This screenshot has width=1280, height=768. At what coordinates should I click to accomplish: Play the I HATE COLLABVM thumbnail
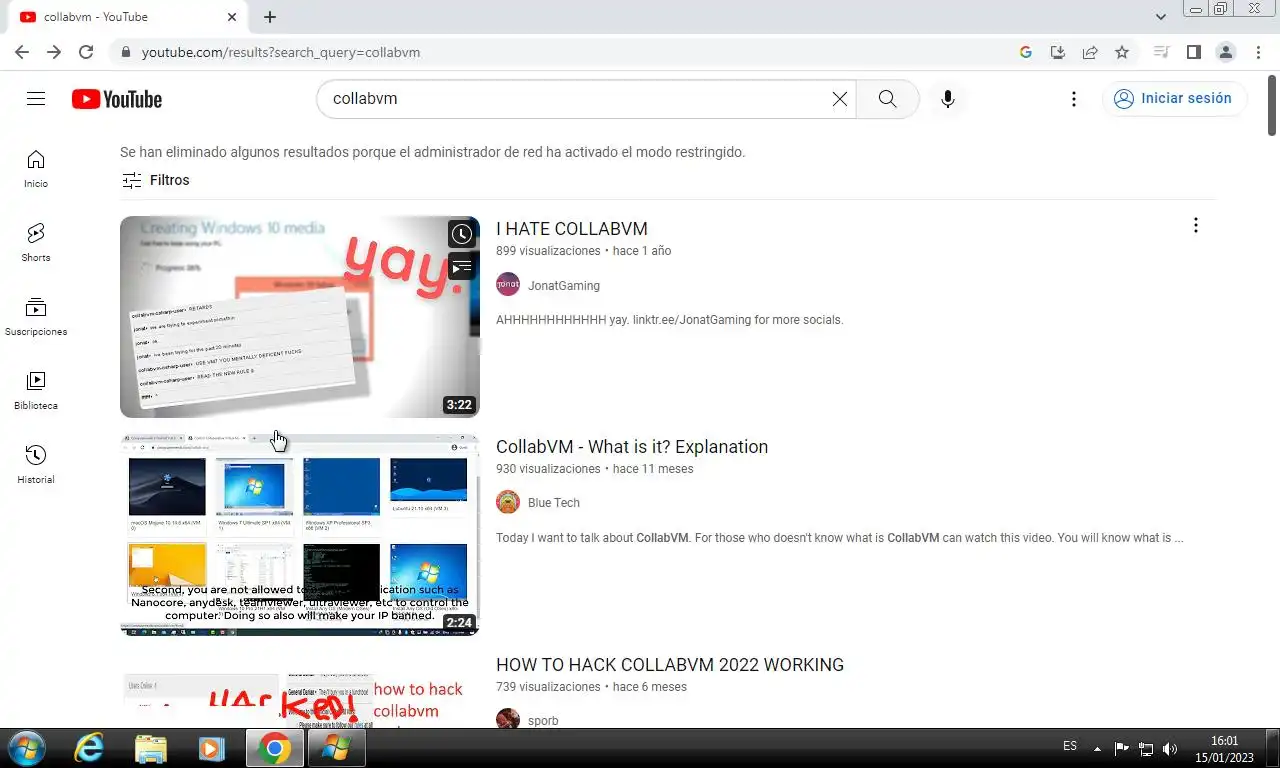point(300,317)
